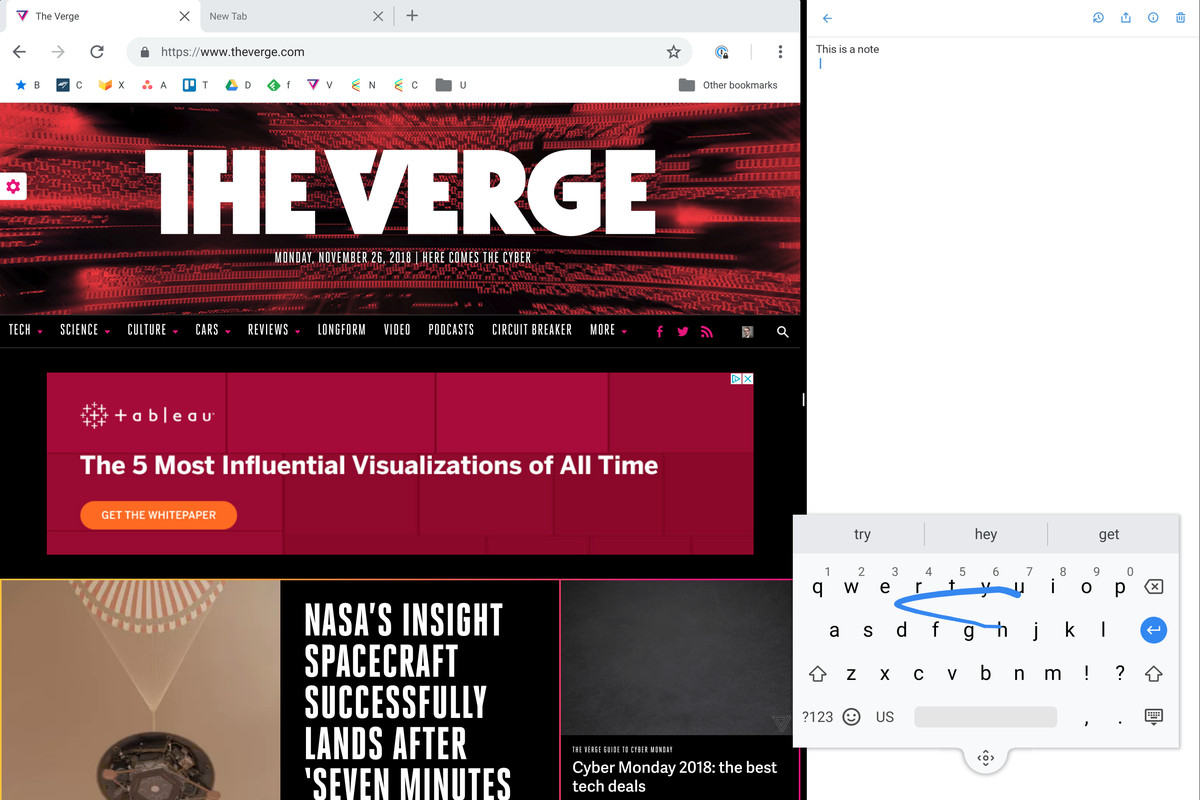The height and width of the screenshot is (800, 1200).
Task: Share the note using share icon
Action: pyautogui.click(x=1125, y=18)
